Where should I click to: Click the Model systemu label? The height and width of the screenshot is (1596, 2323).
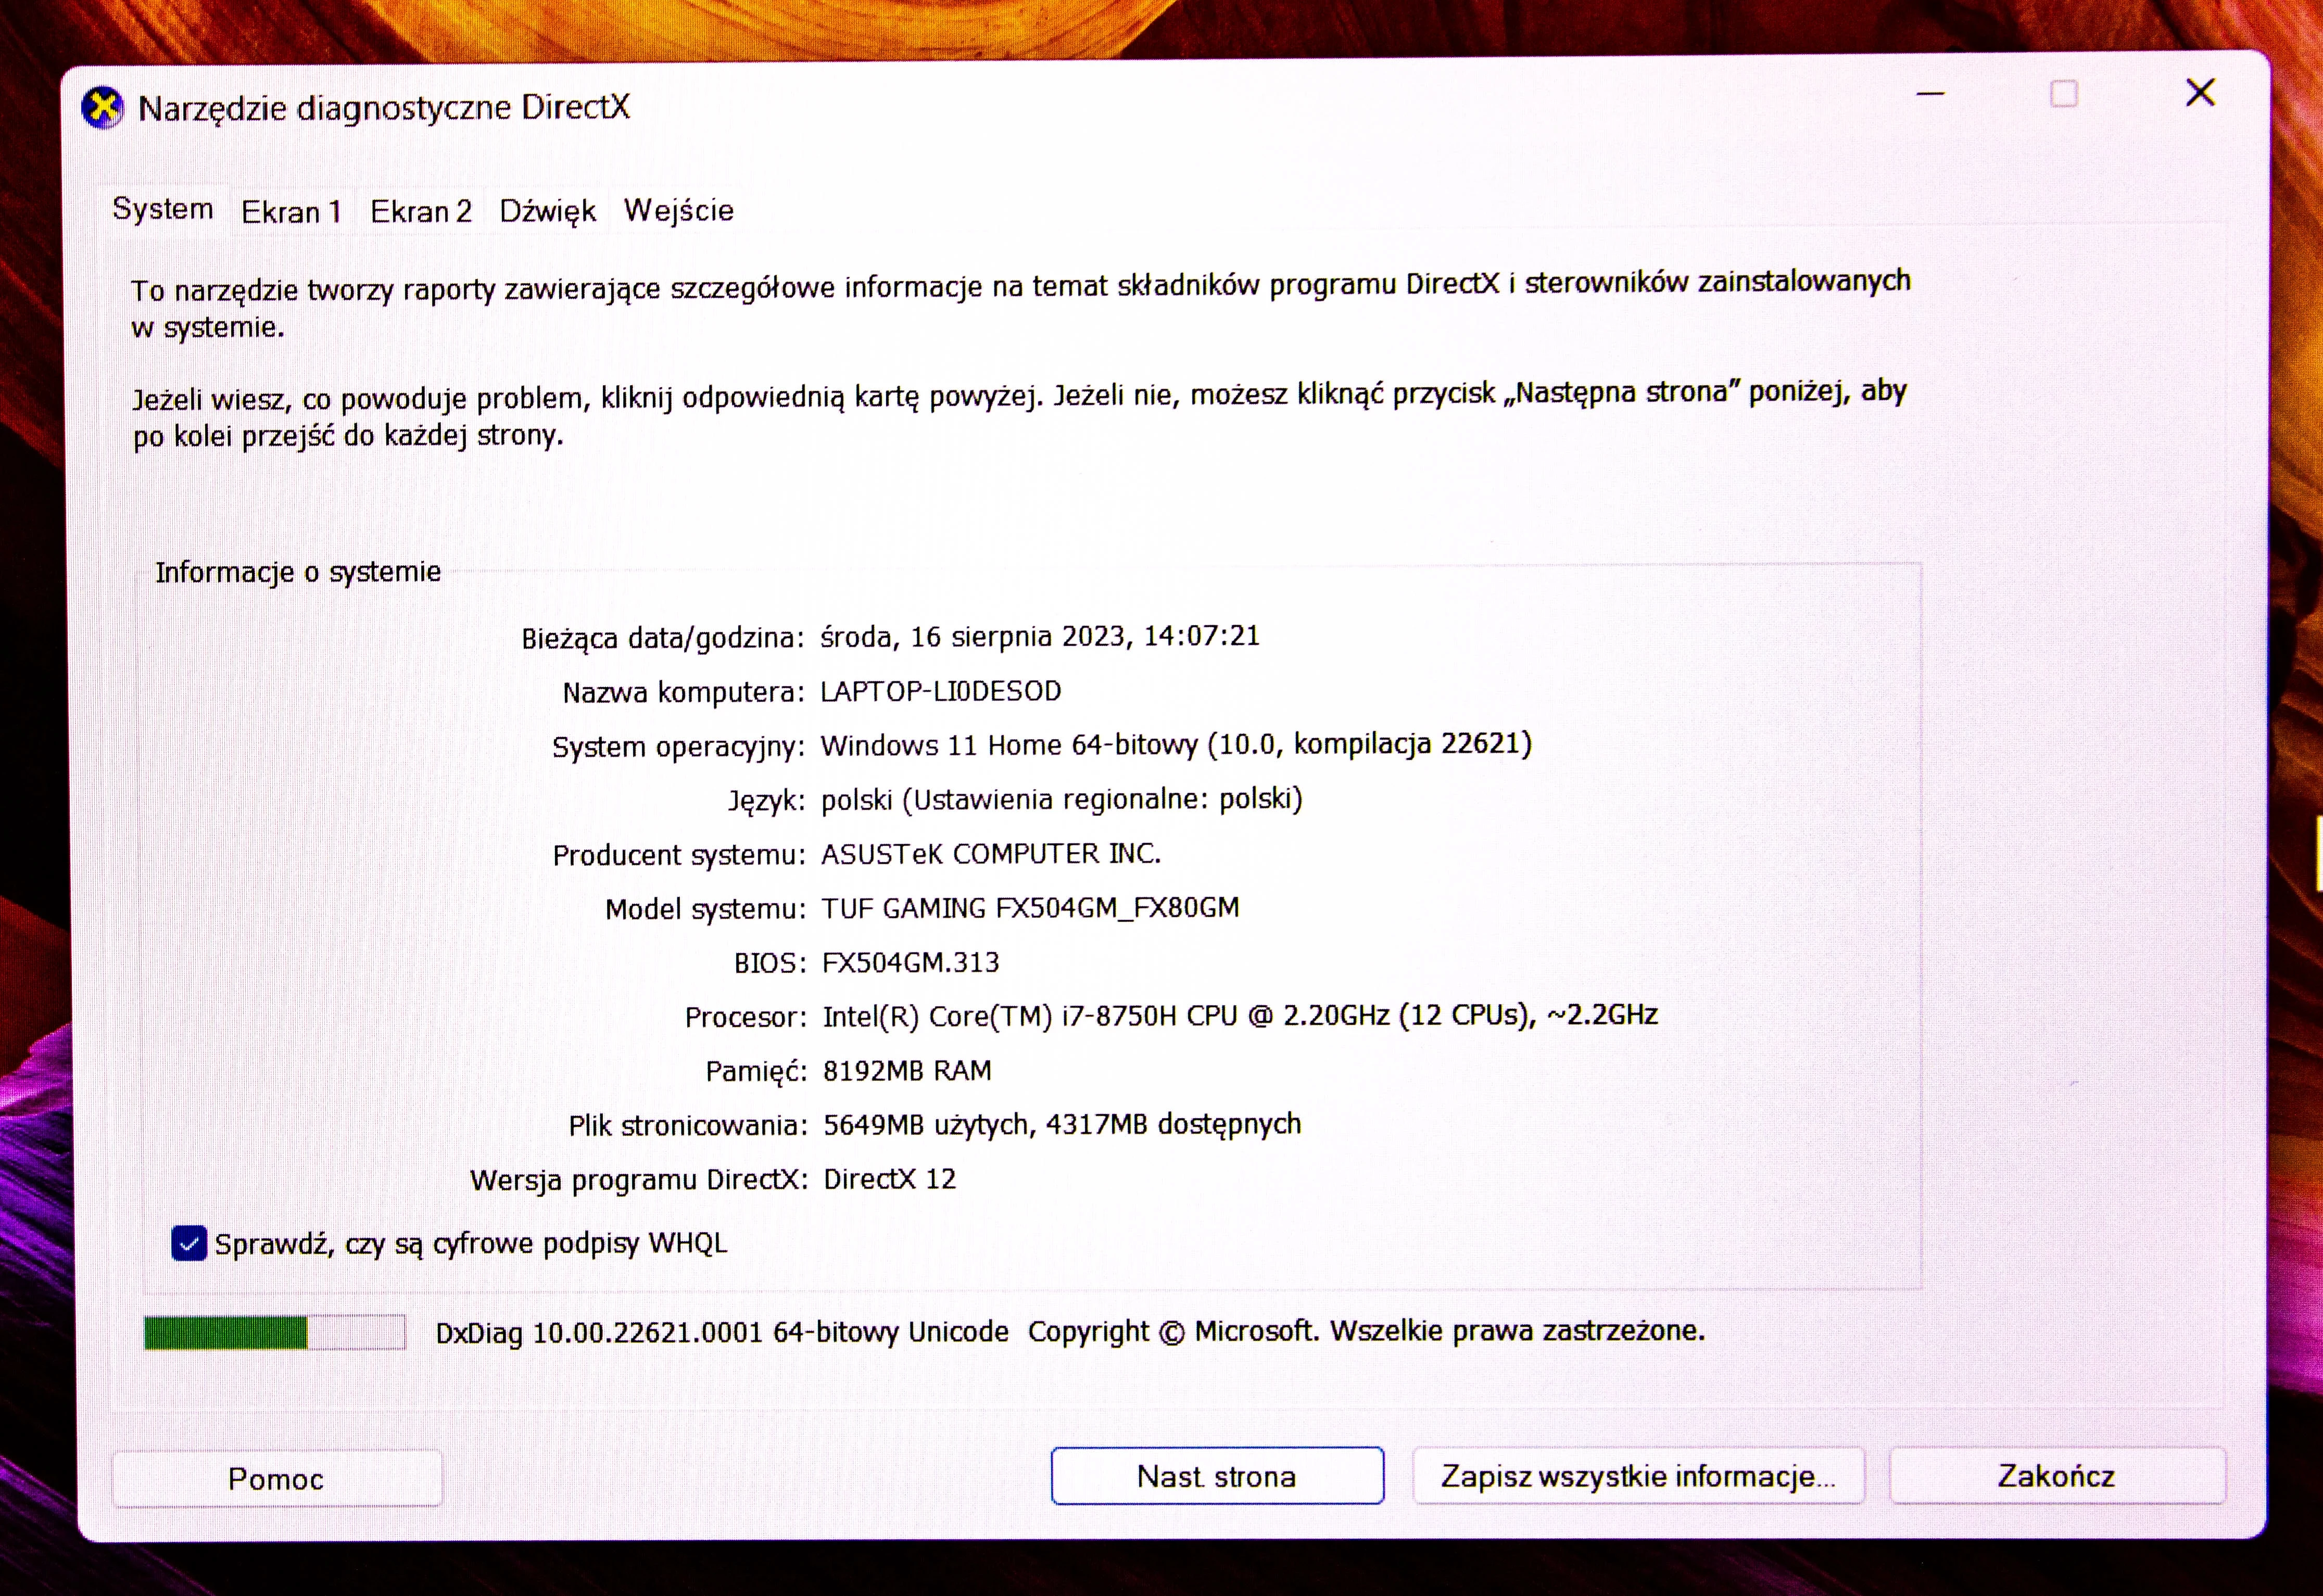[x=705, y=909]
